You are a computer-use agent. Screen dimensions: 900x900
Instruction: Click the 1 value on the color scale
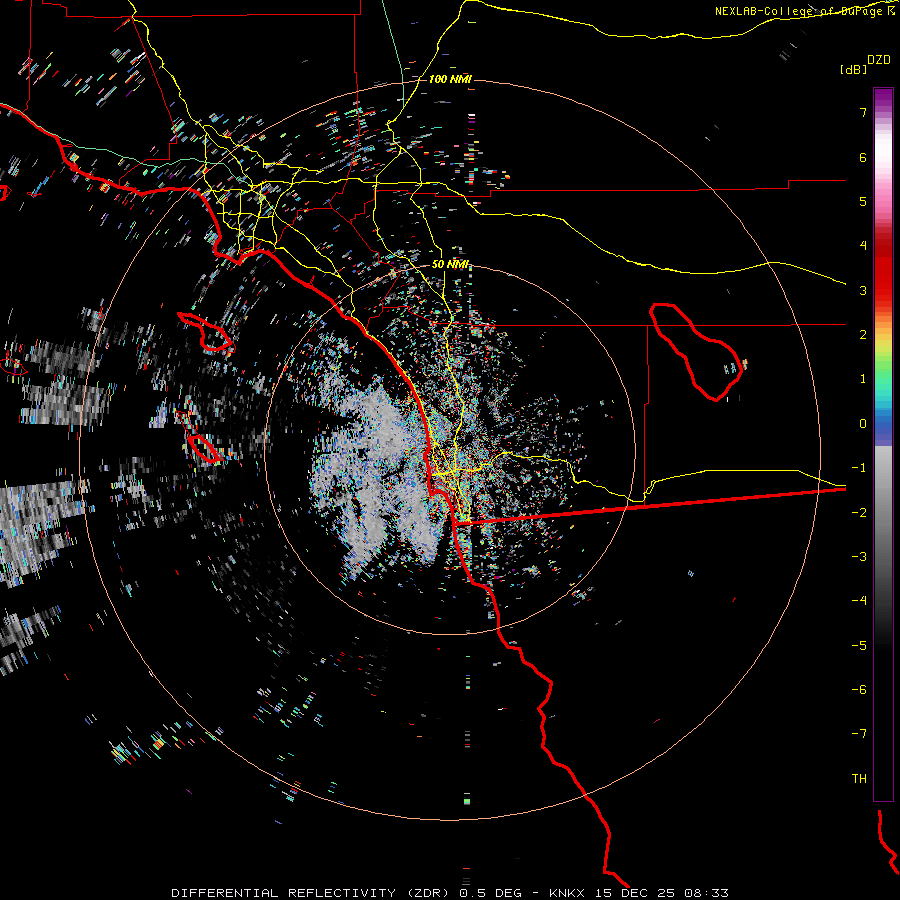pyautogui.click(x=863, y=379)
